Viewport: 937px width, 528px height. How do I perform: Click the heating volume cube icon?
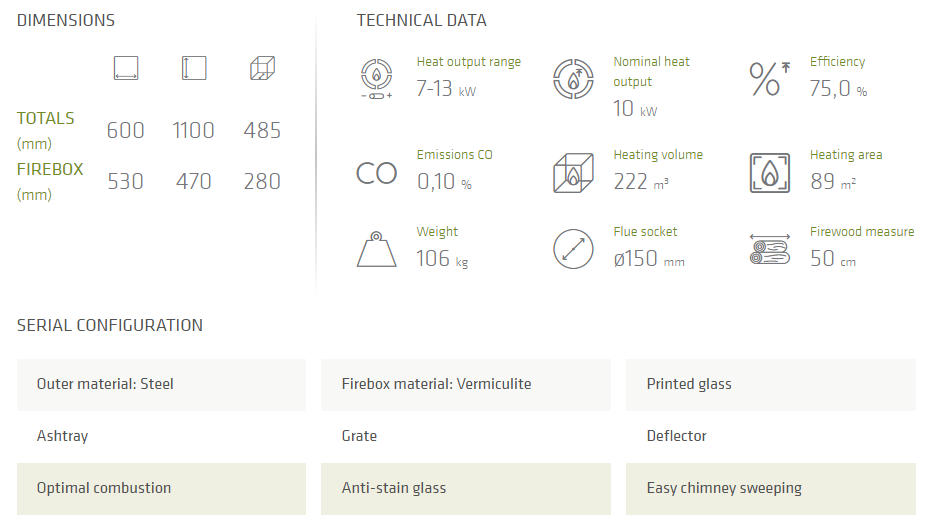(573, 172)
